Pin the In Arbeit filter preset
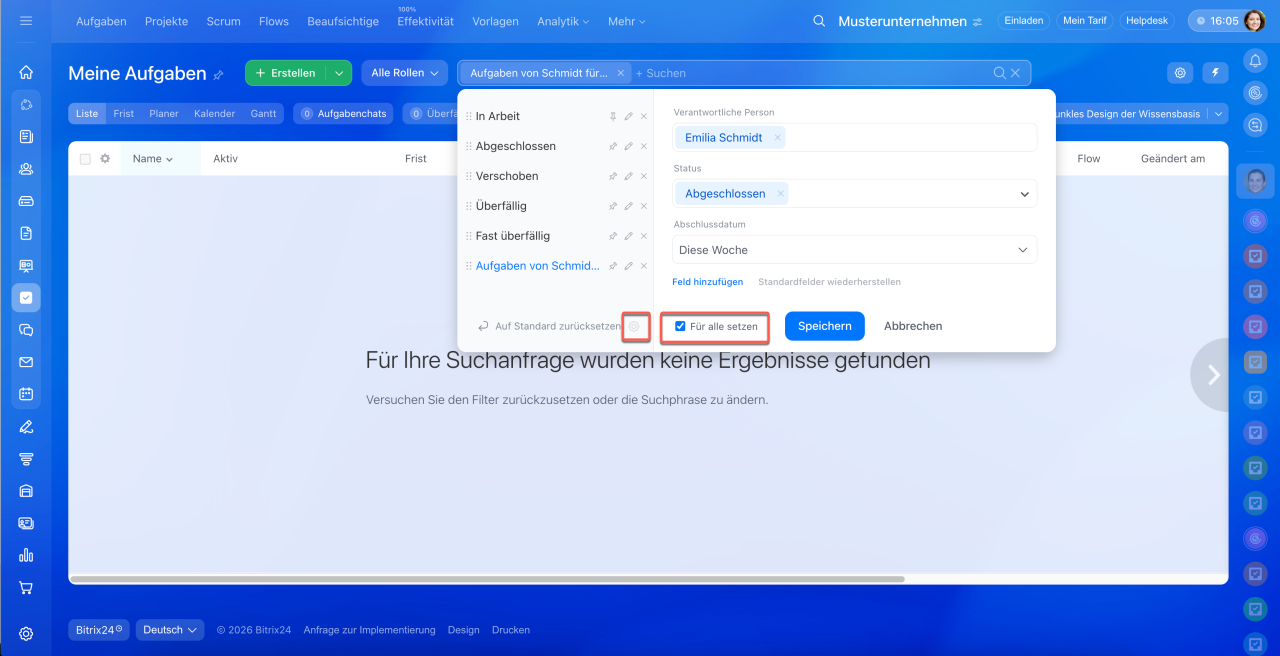Viewport: 1280px width, 656px height. click(x=613, y=116)
